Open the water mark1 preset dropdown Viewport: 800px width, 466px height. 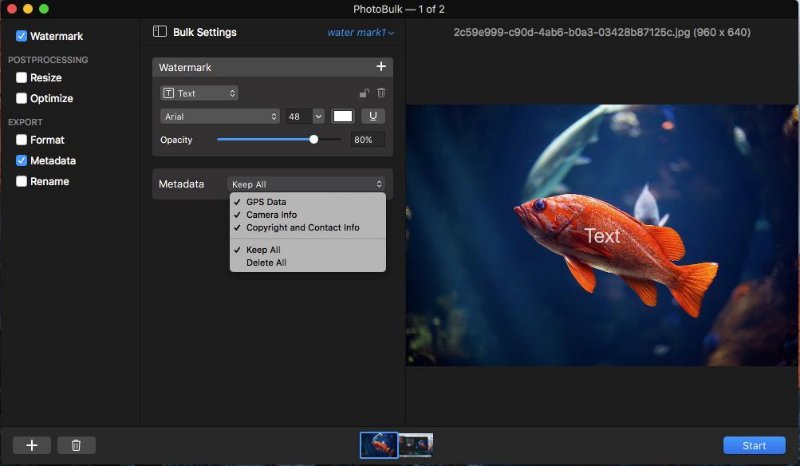[360, 32]
